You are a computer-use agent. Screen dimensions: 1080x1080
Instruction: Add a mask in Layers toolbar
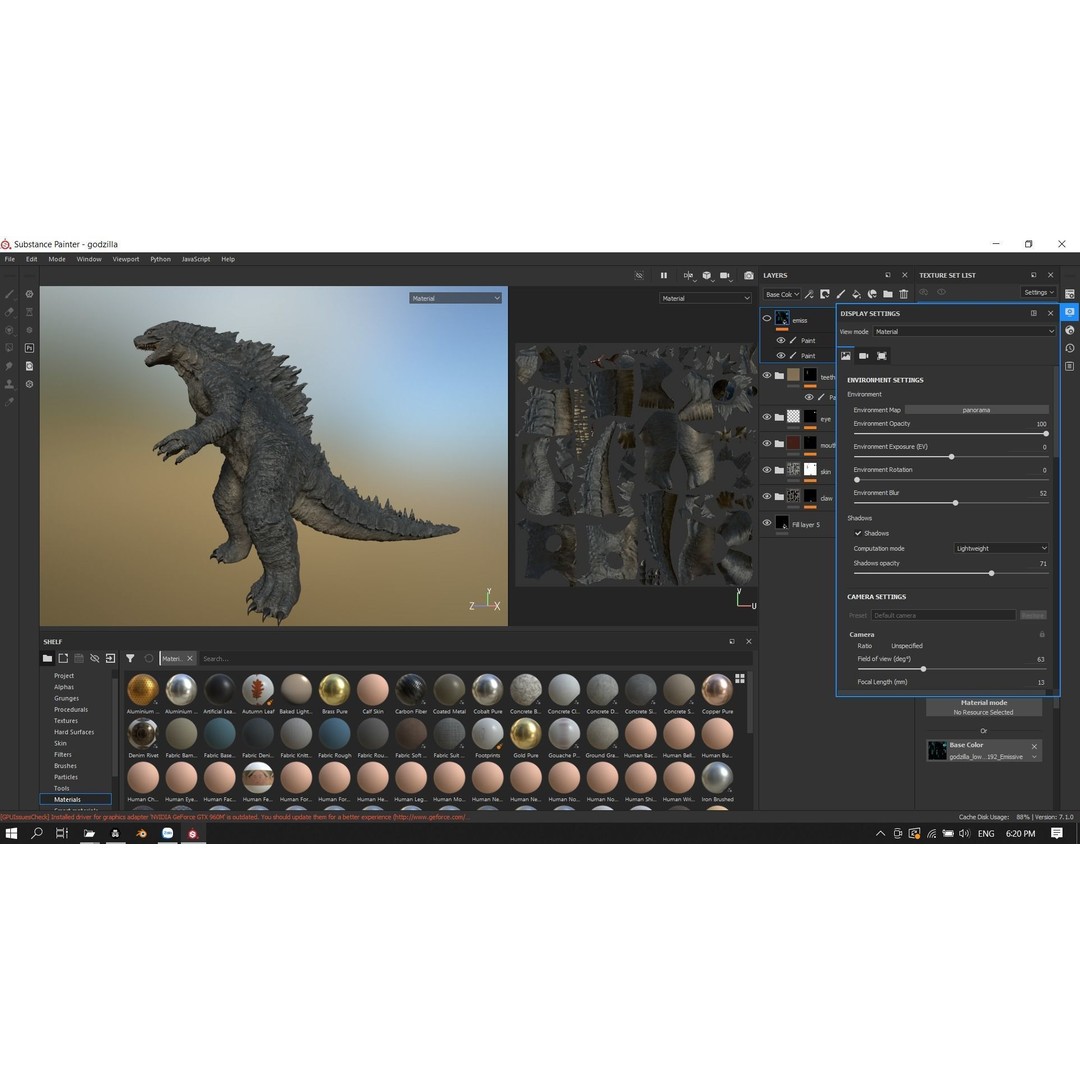(824, 294)
